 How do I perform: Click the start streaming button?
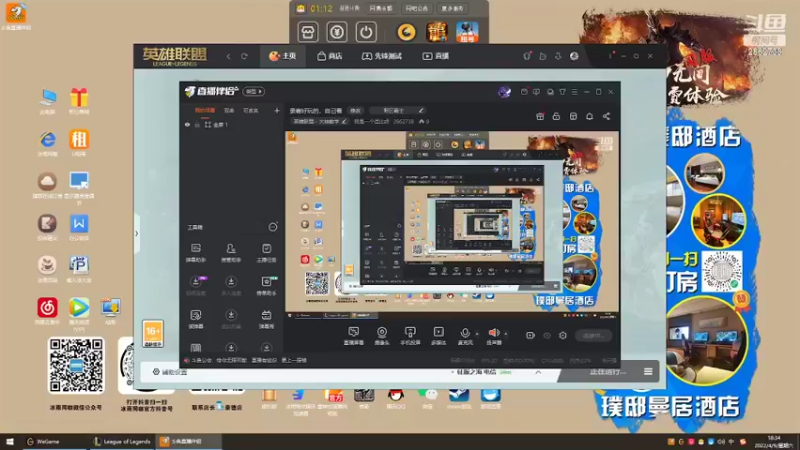click(593, 335)
